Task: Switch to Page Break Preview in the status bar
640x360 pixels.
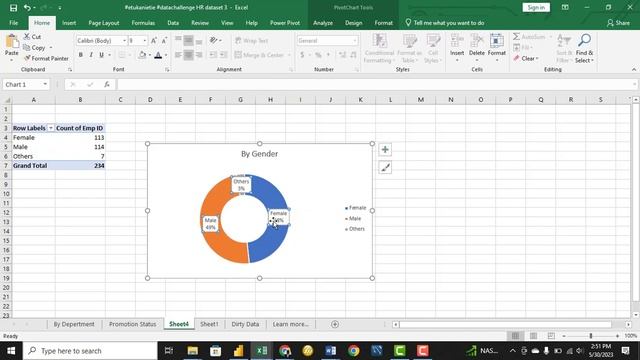Action: point(551,336)
